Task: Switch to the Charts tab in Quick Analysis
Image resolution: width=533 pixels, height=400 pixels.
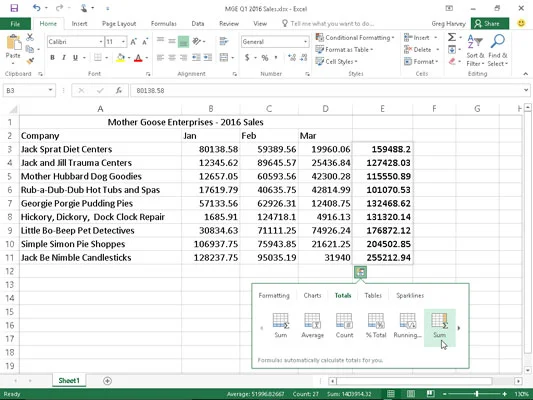Action: coord(312,295)
